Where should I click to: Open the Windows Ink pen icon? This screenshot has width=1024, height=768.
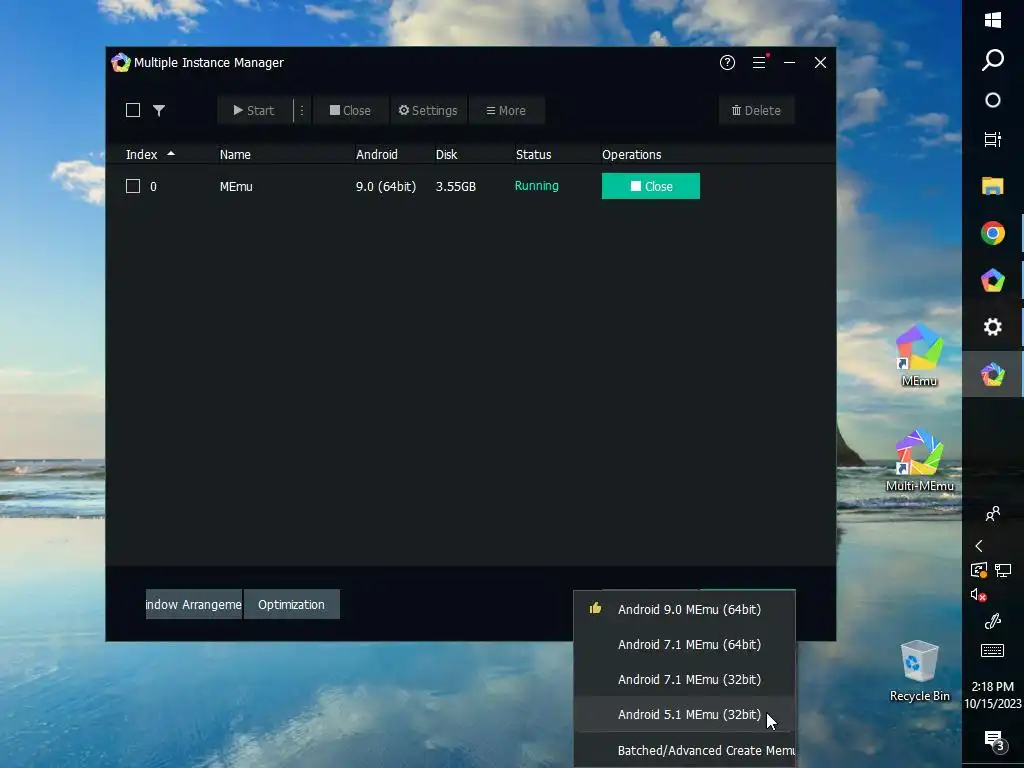(993, 621)
